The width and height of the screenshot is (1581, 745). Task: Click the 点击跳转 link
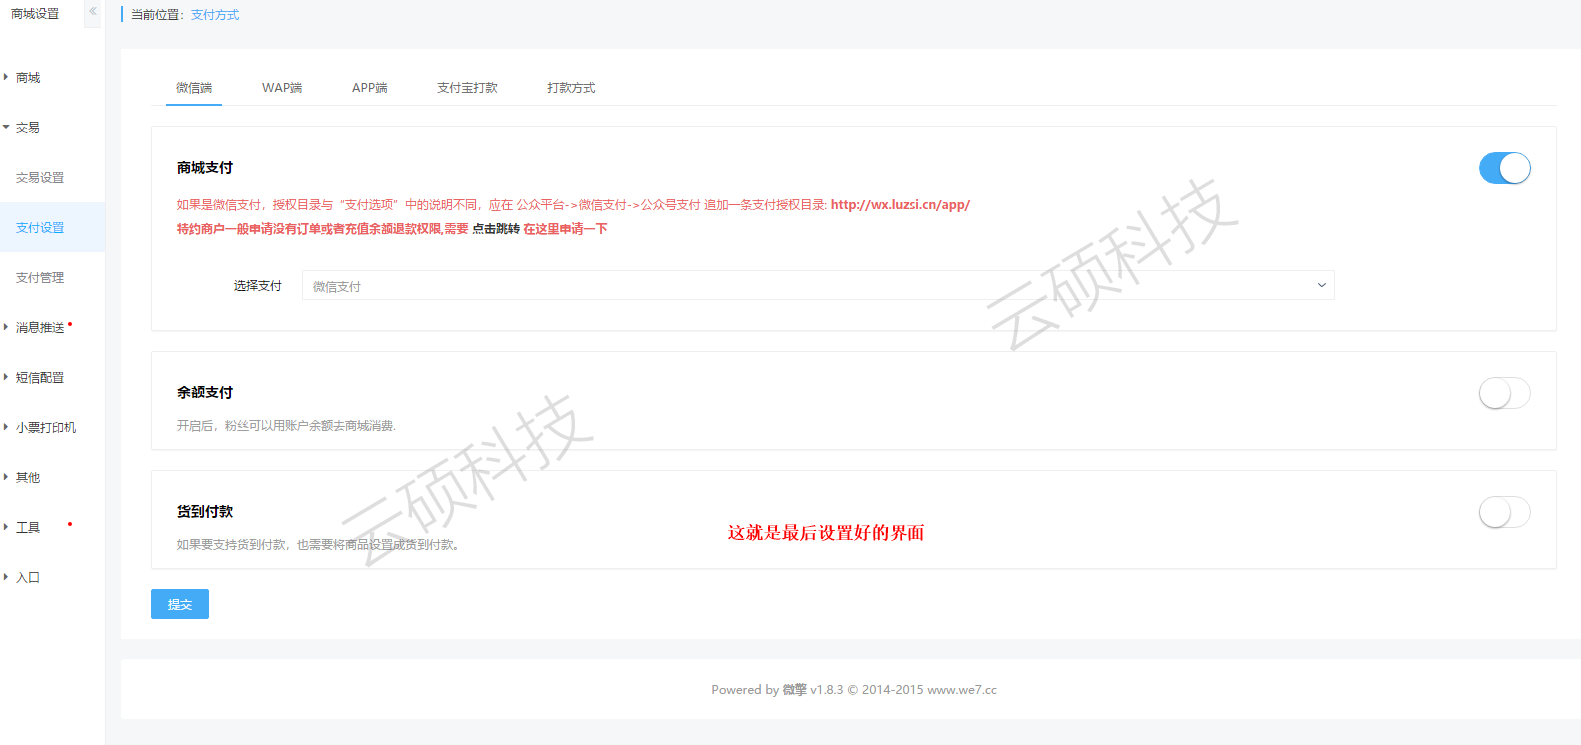point(496,229)
